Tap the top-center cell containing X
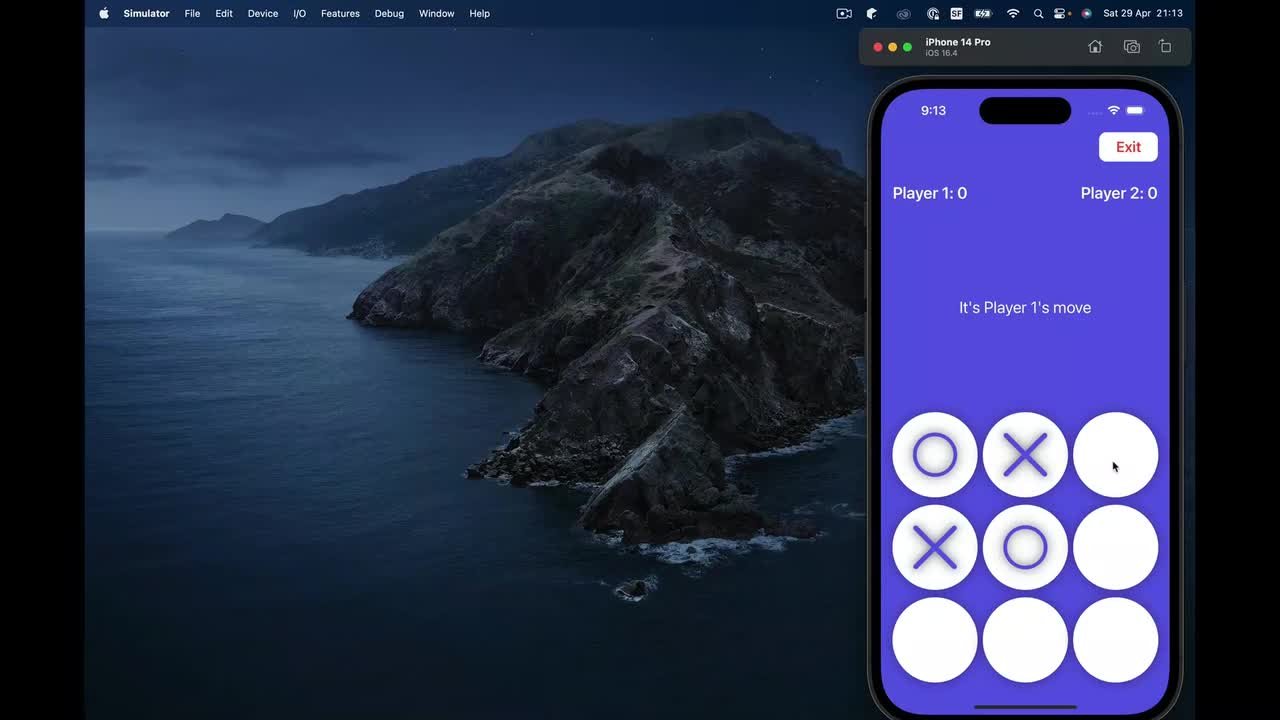This screenshot has width=1280, height=720. click(1025, 455)
